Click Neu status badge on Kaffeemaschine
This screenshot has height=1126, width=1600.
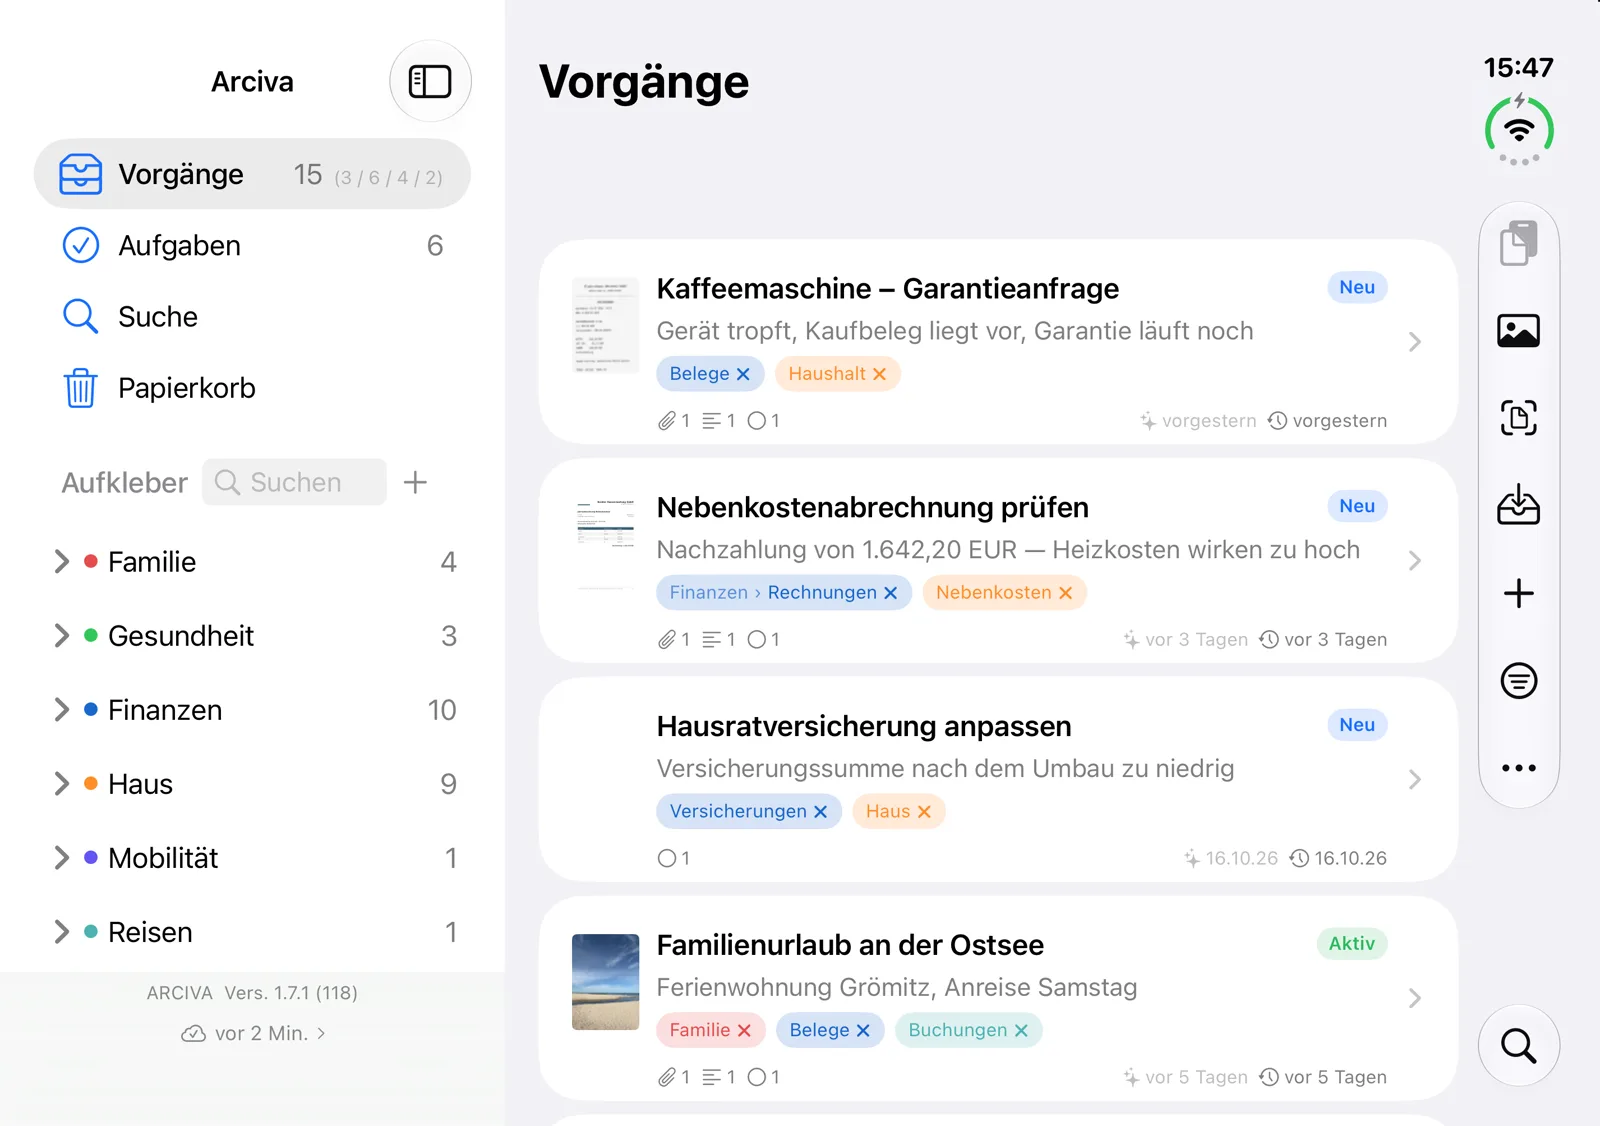point(1357,287)
